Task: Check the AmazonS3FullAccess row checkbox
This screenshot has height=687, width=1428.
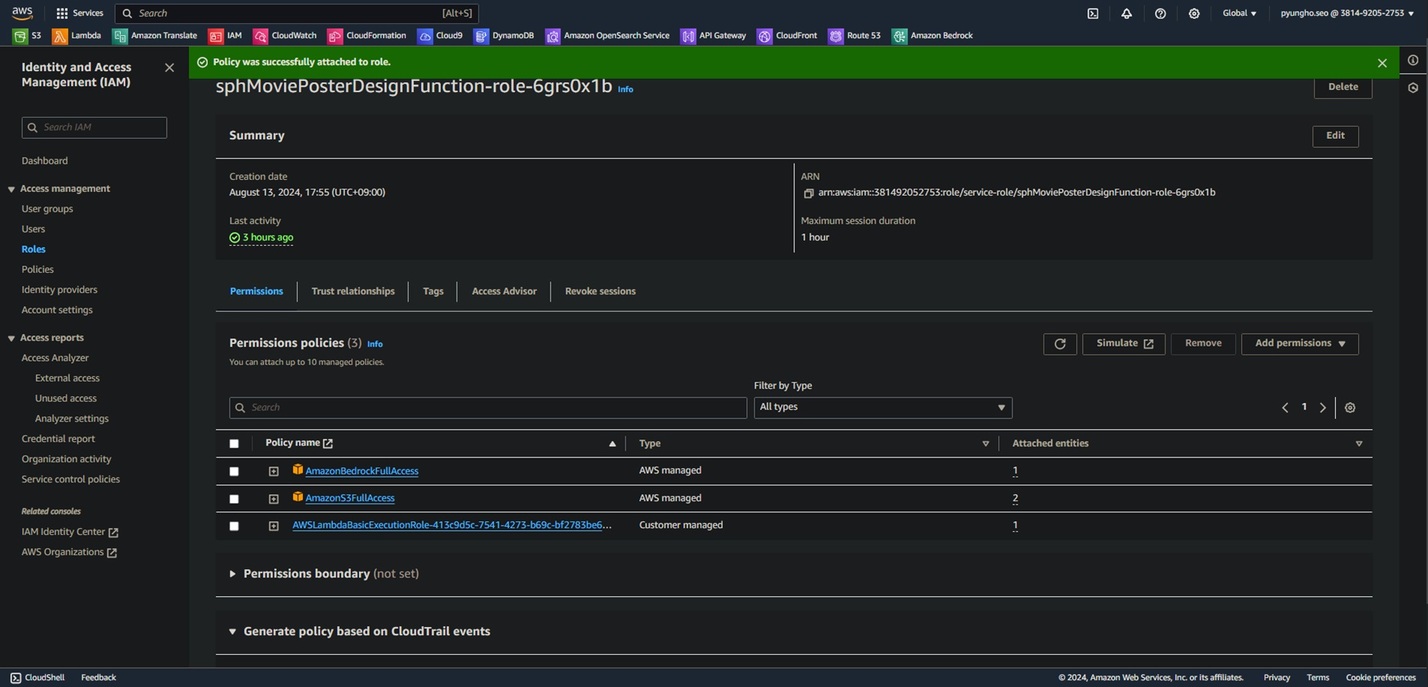Action: [x=234, y=499]
